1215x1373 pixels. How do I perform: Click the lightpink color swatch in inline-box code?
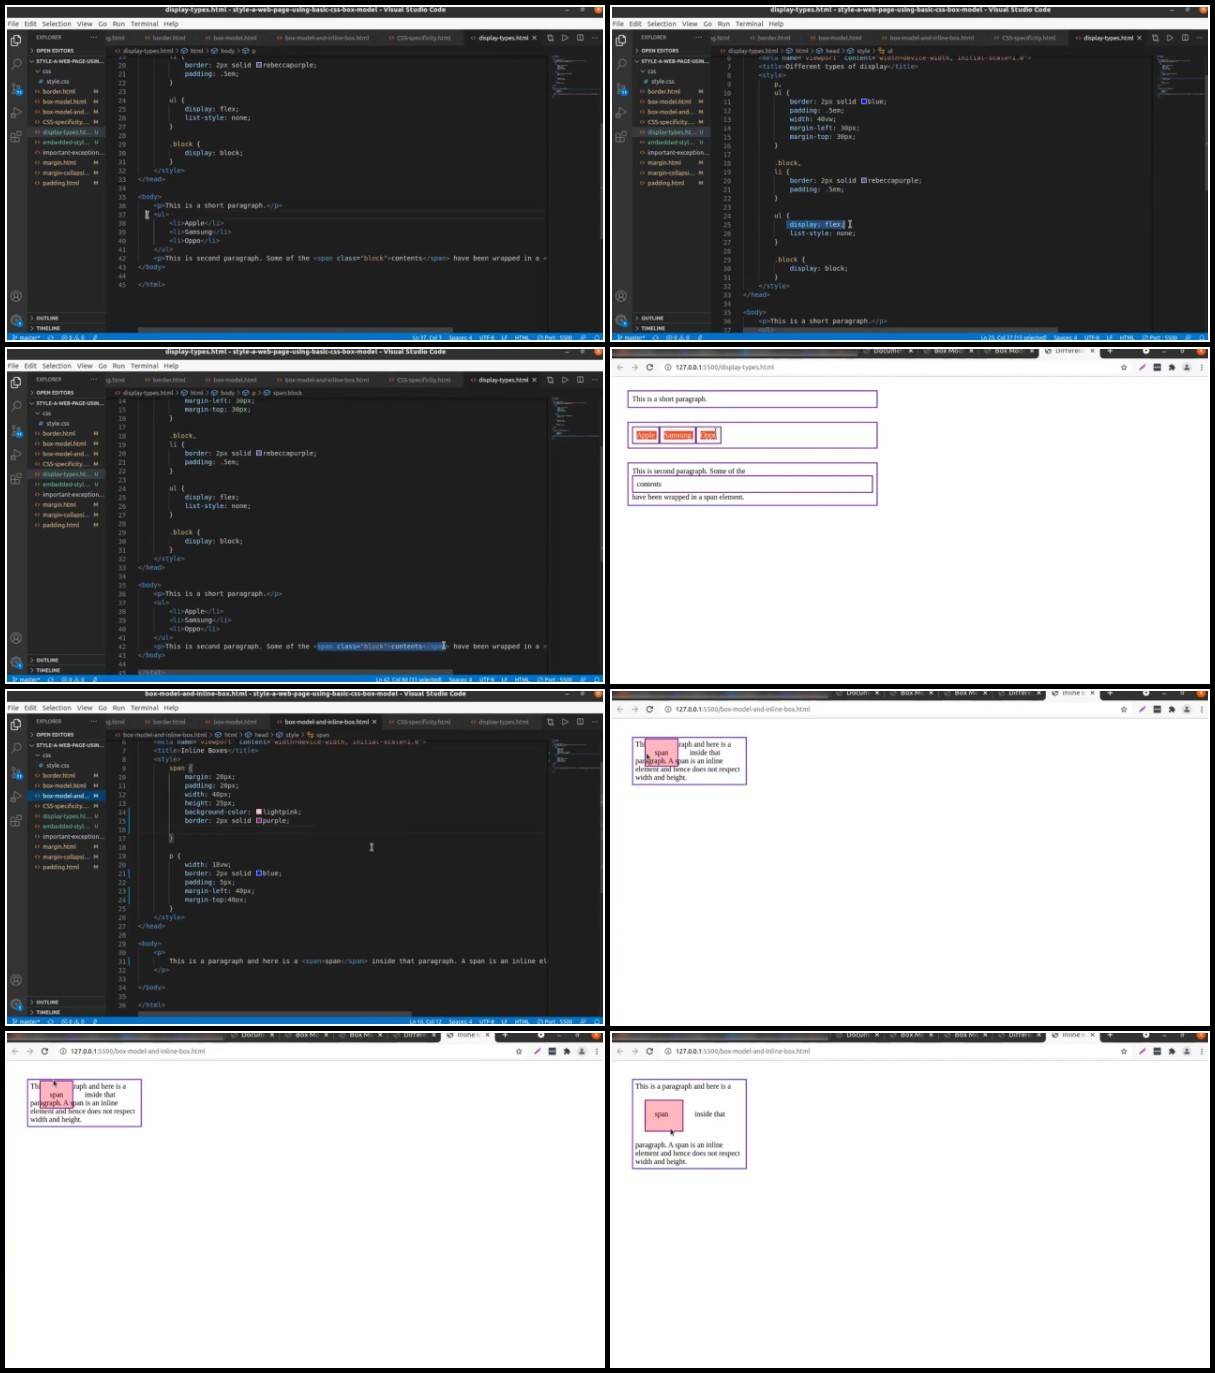pos(259,812)
